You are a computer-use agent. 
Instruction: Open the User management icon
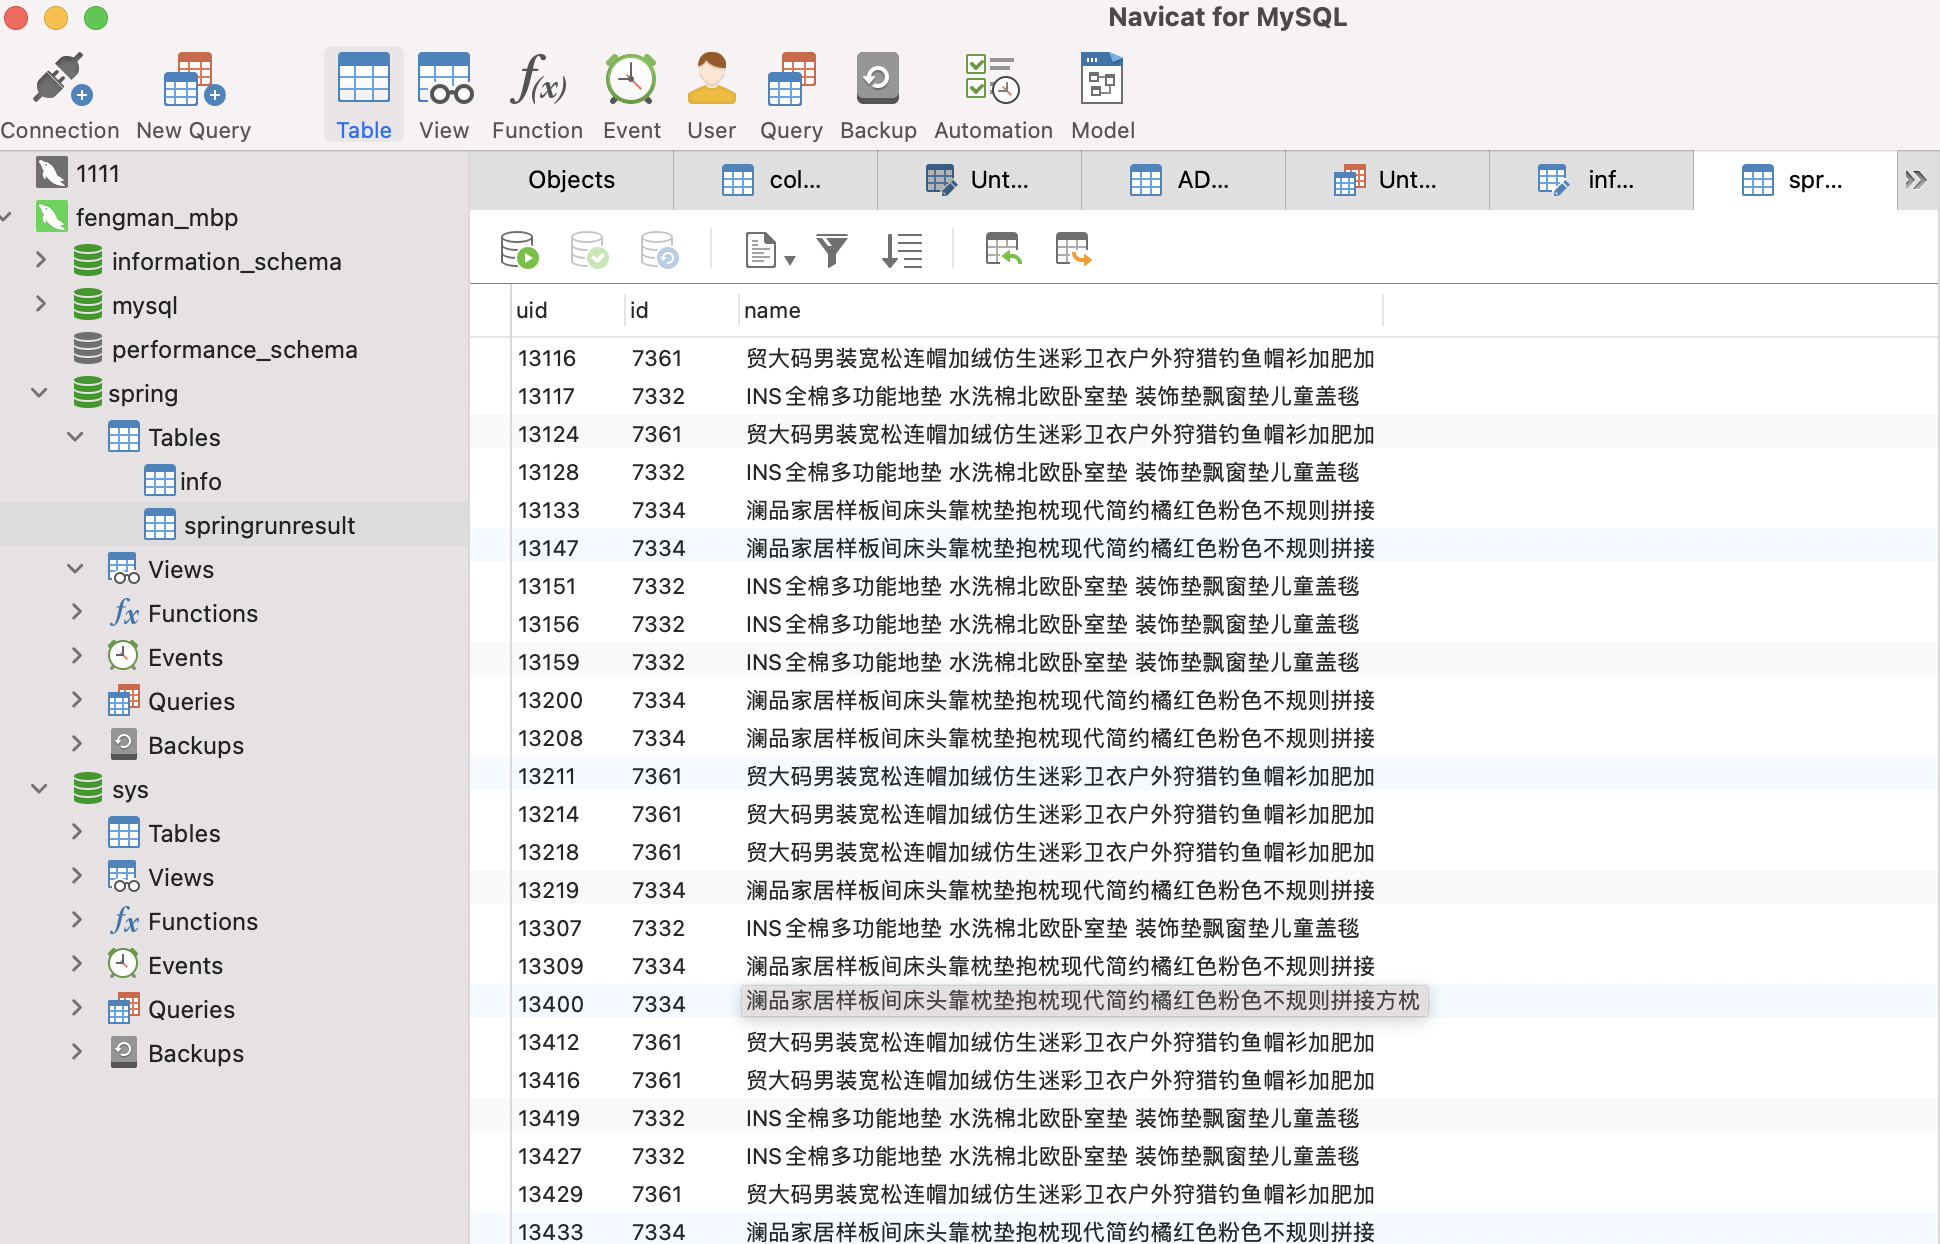(x=711, y=96)
